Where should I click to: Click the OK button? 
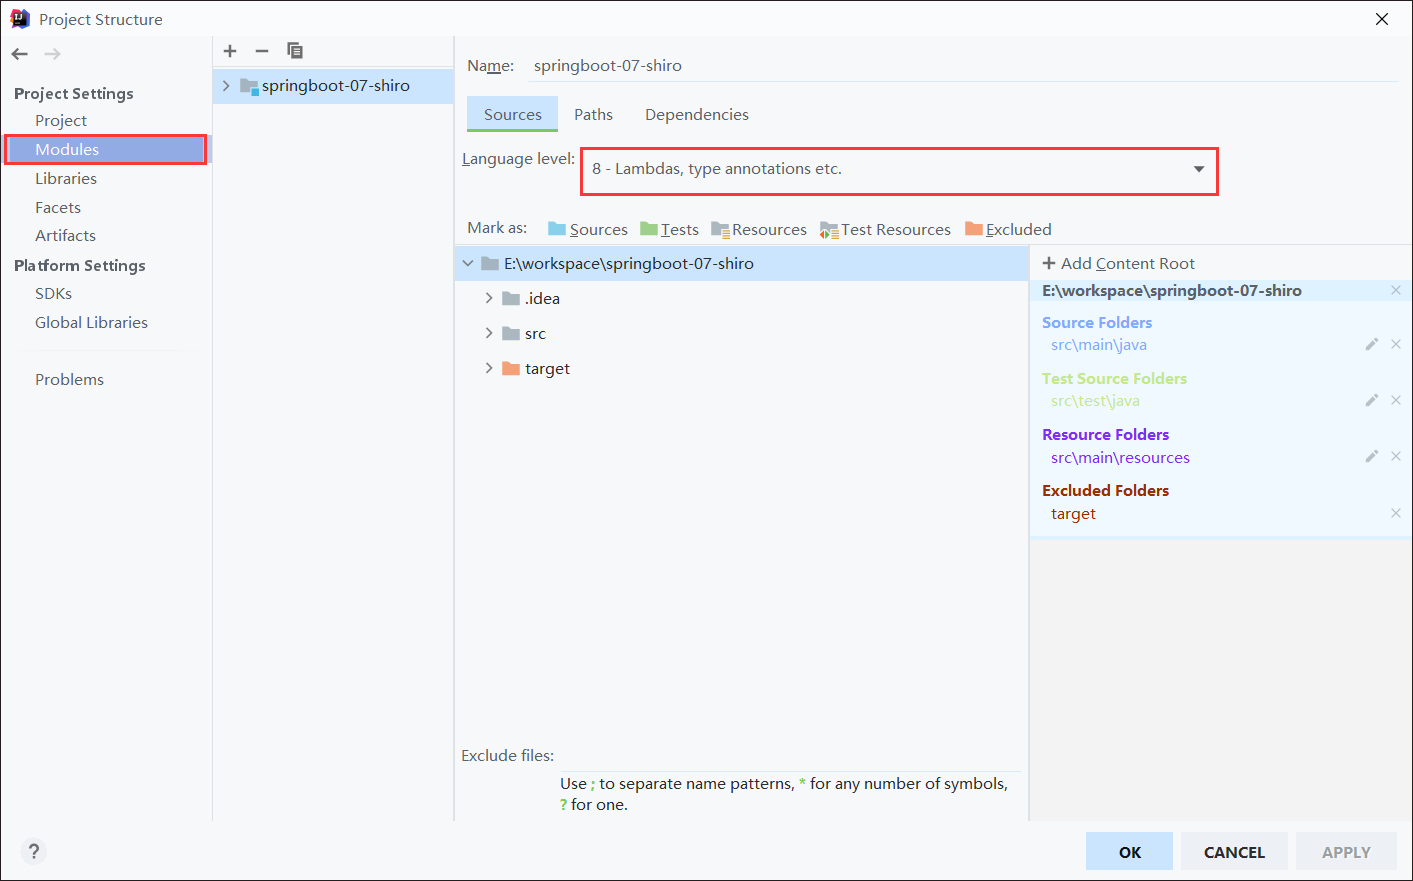pos(1129,852)
